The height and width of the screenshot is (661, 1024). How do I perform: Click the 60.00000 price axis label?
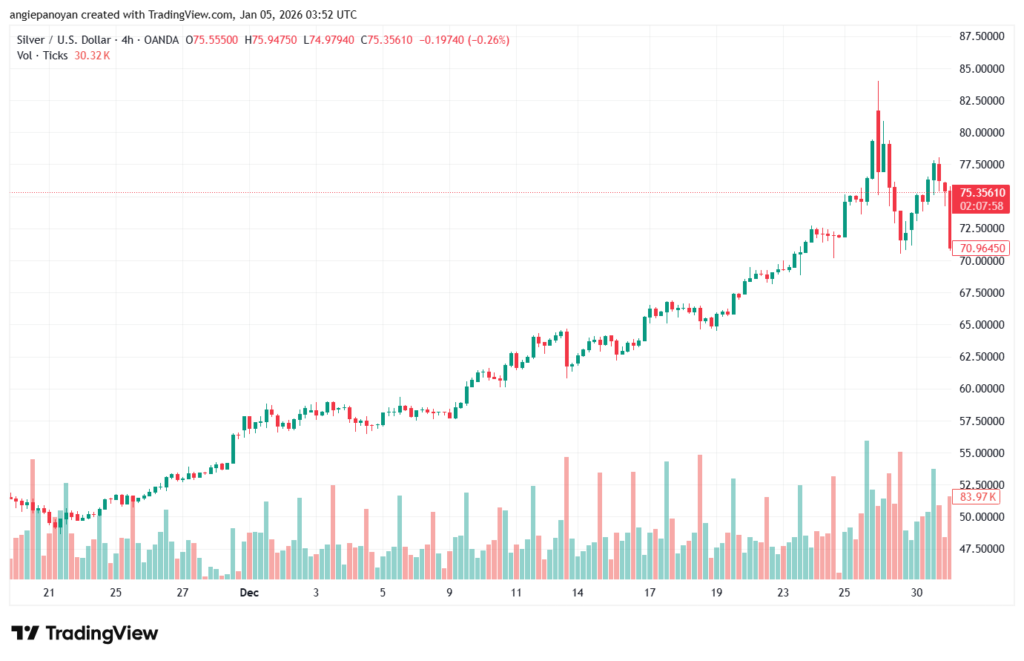coord(980,388)
